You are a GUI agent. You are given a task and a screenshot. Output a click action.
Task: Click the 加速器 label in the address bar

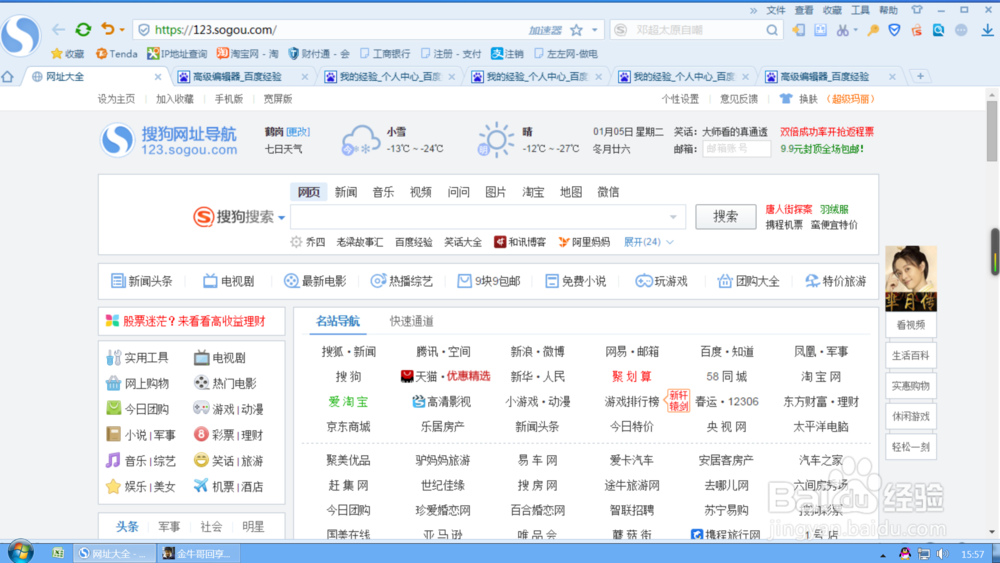pos(545,30)
